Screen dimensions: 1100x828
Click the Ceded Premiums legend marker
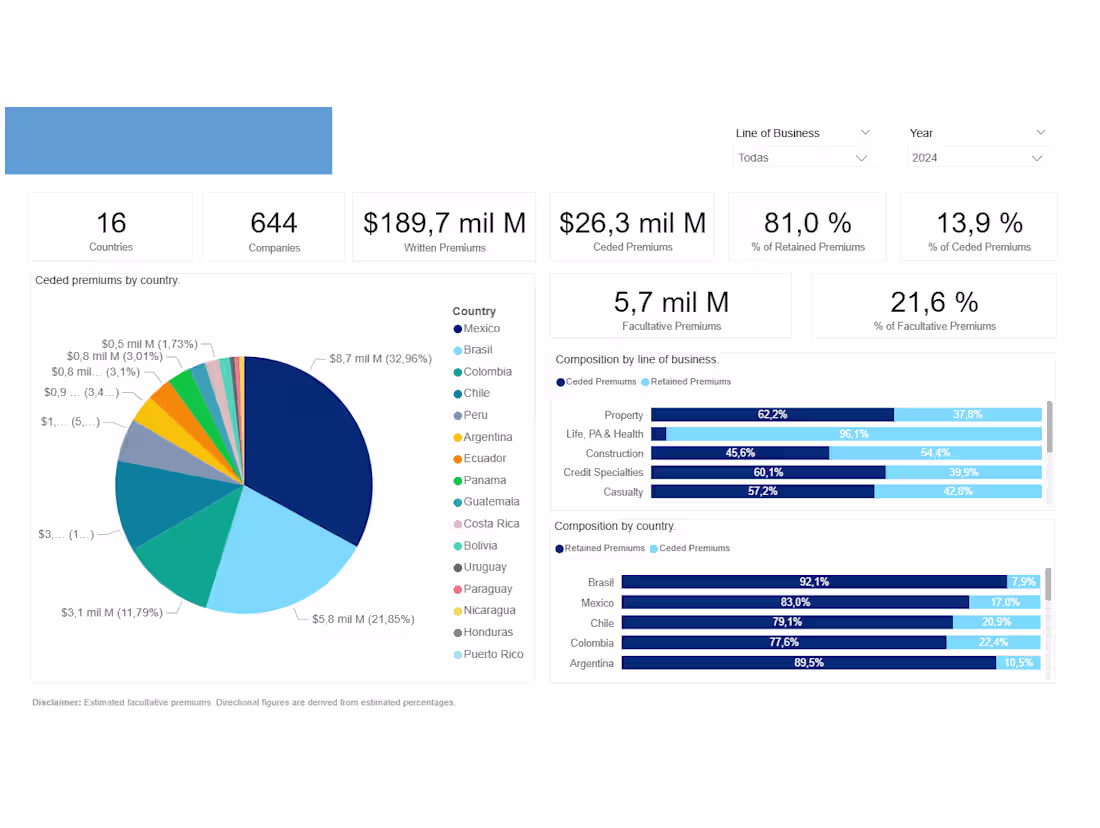[x=560, y=381]
